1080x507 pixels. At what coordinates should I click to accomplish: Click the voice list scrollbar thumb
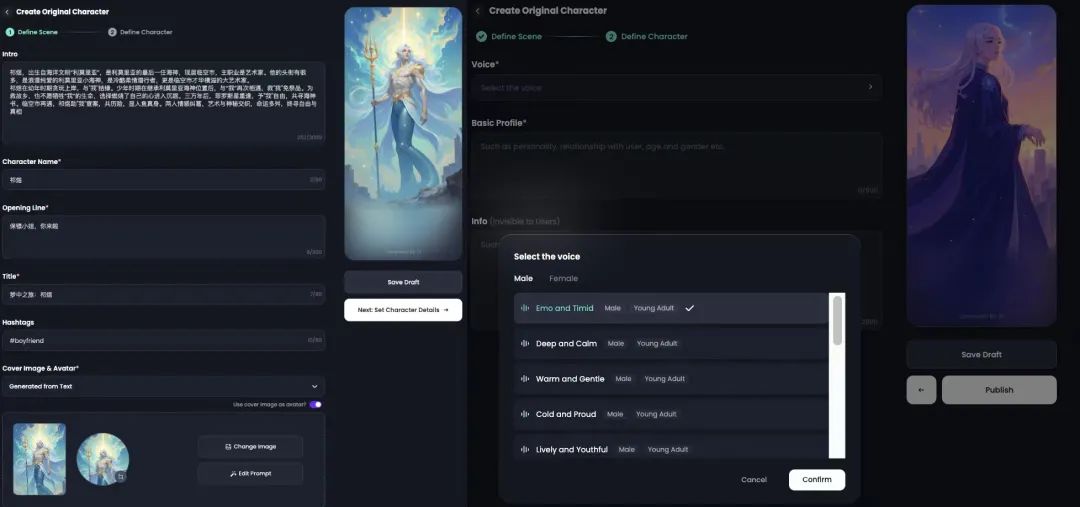tap(837, 321)
